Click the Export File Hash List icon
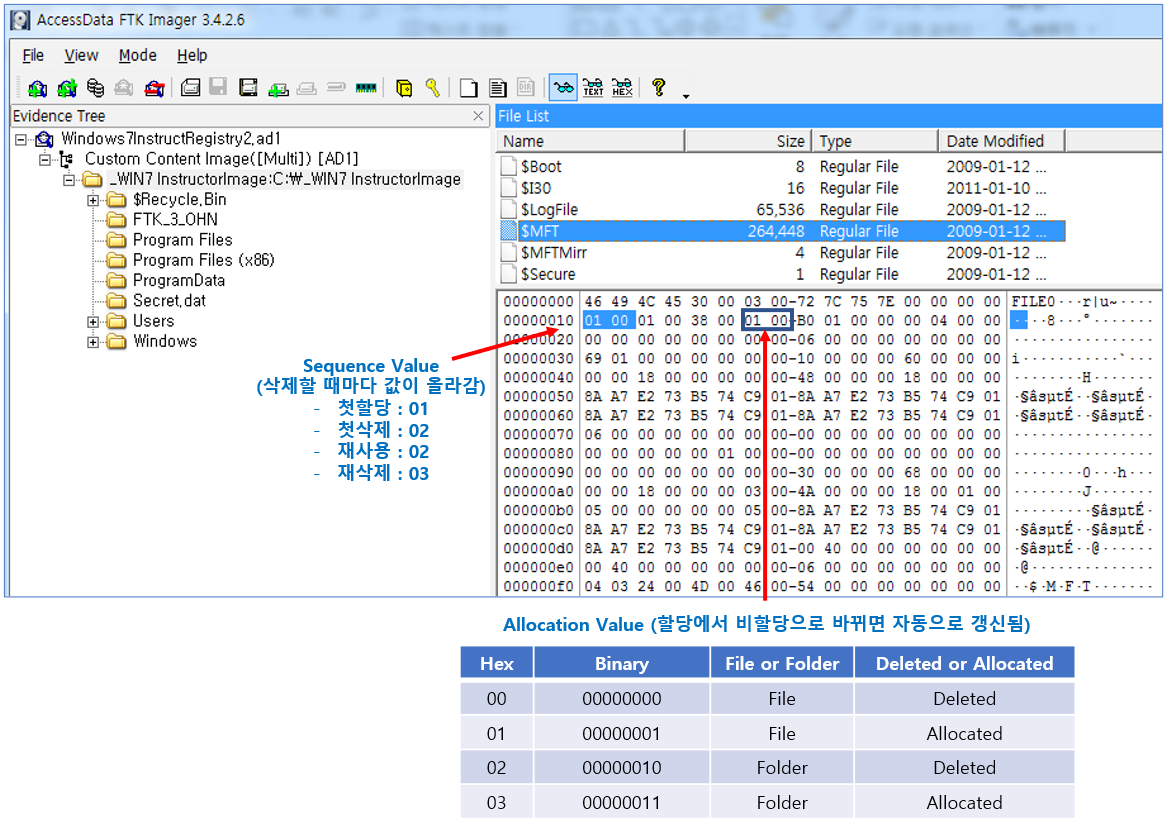1166x822 pixels. tap(497, 88)
